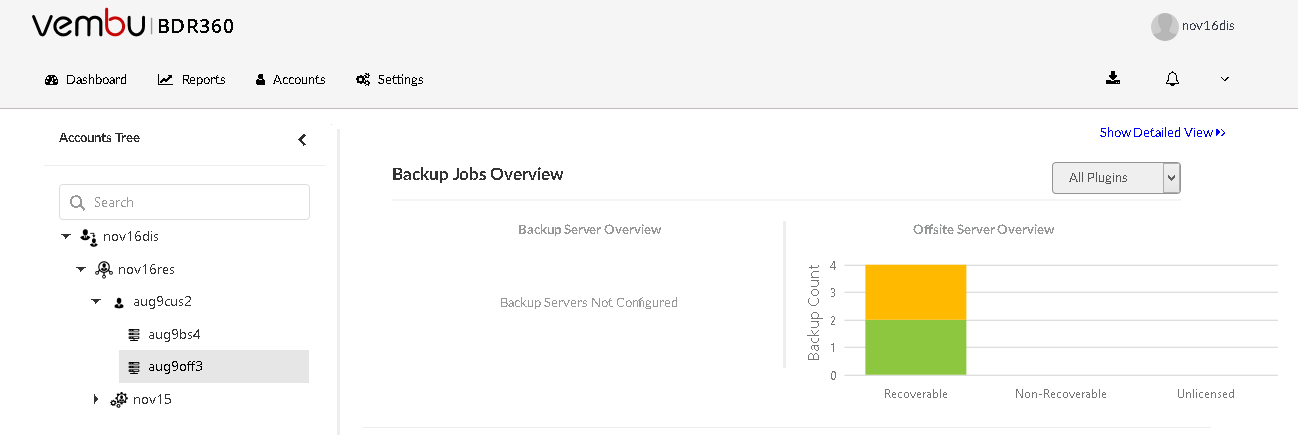1298x435 pixels.
Task: Collapse the aug9cus2 tree node
Action: pos(96,301)
